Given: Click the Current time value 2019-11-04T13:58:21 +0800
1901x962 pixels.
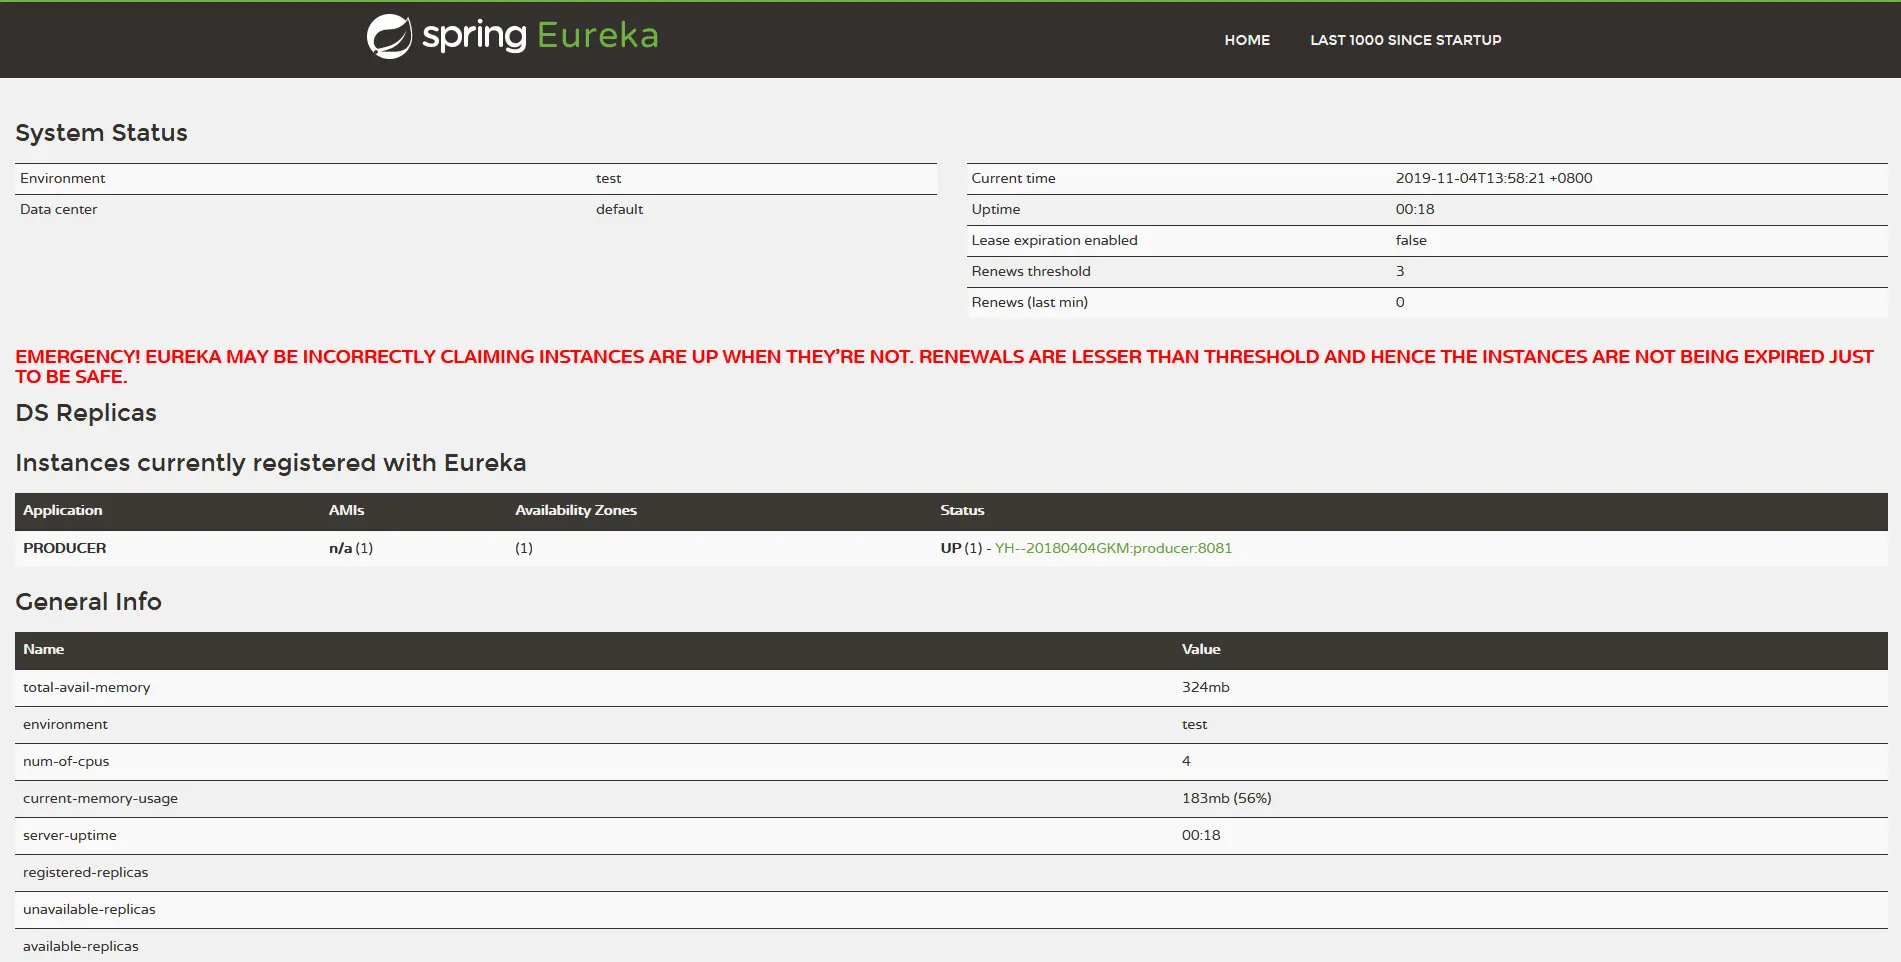Looking at the screenshot, I should [1494, 178].
